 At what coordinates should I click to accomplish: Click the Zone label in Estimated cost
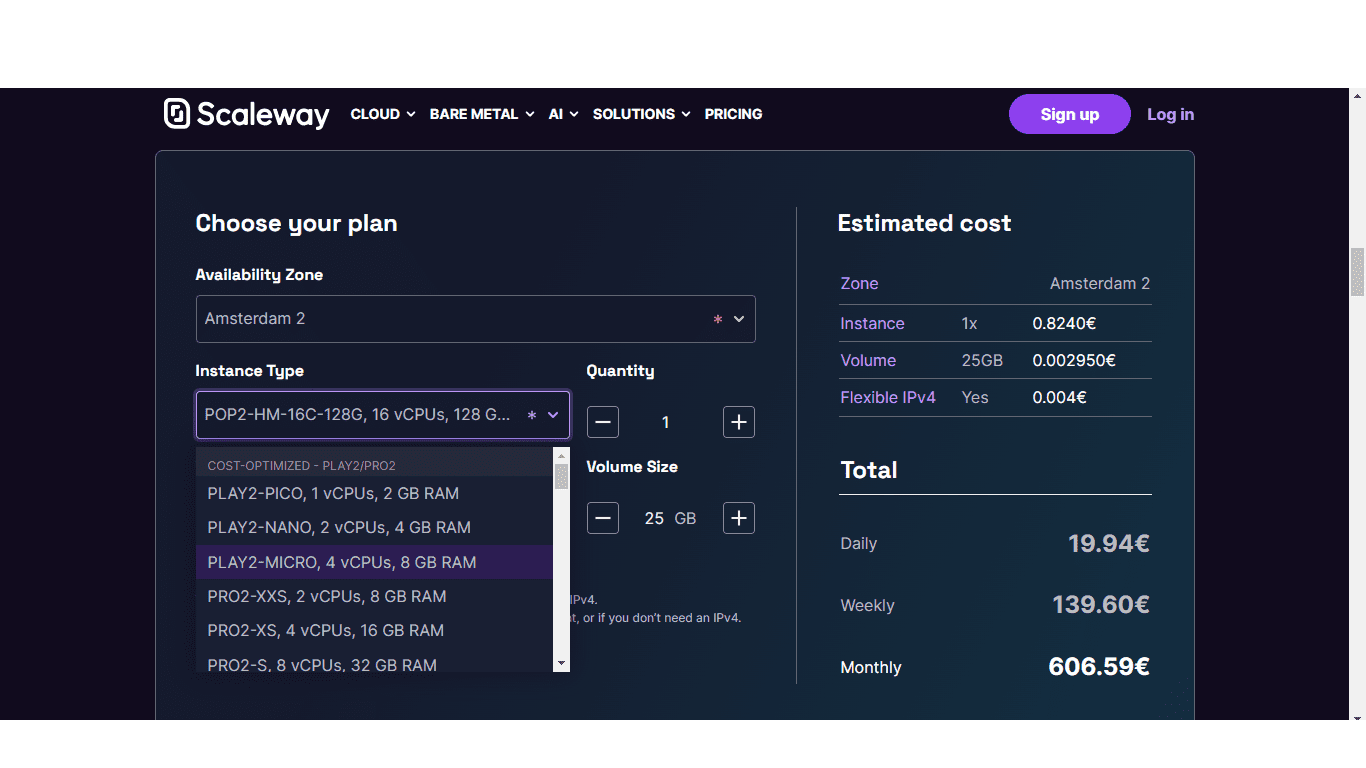click(859, 283)
